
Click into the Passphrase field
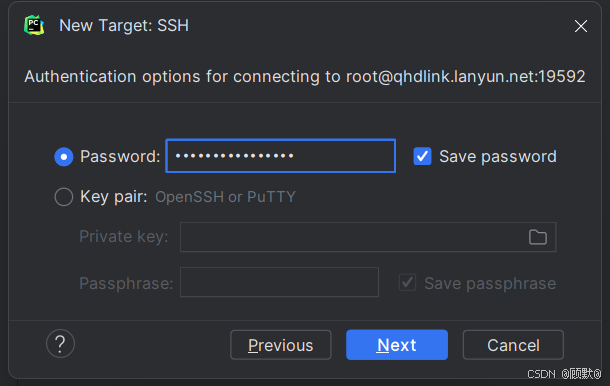pos(279,282)
